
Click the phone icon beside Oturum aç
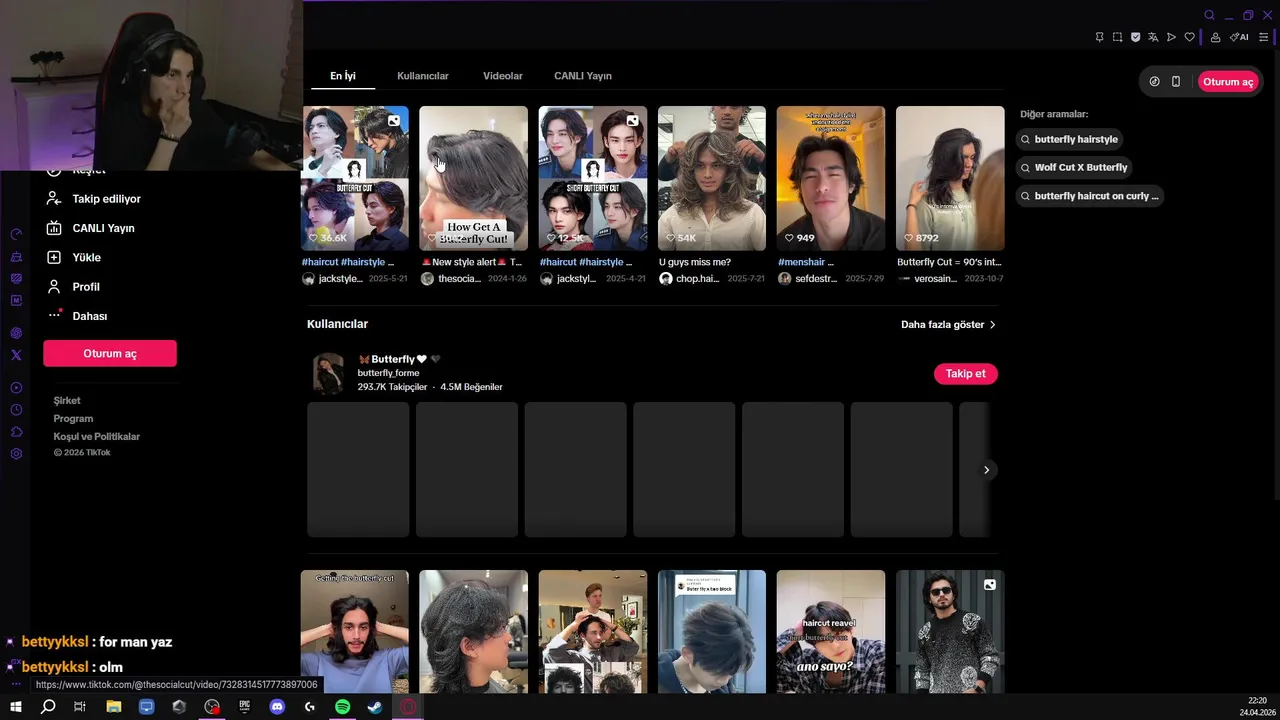[x=1176, y=82]
